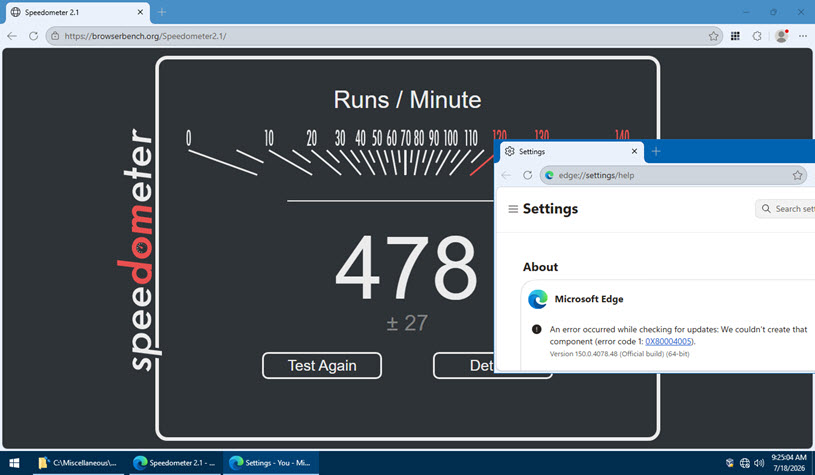Open the network globe tray icon
The image size is (815, 475).
click(x=744, y=463)
